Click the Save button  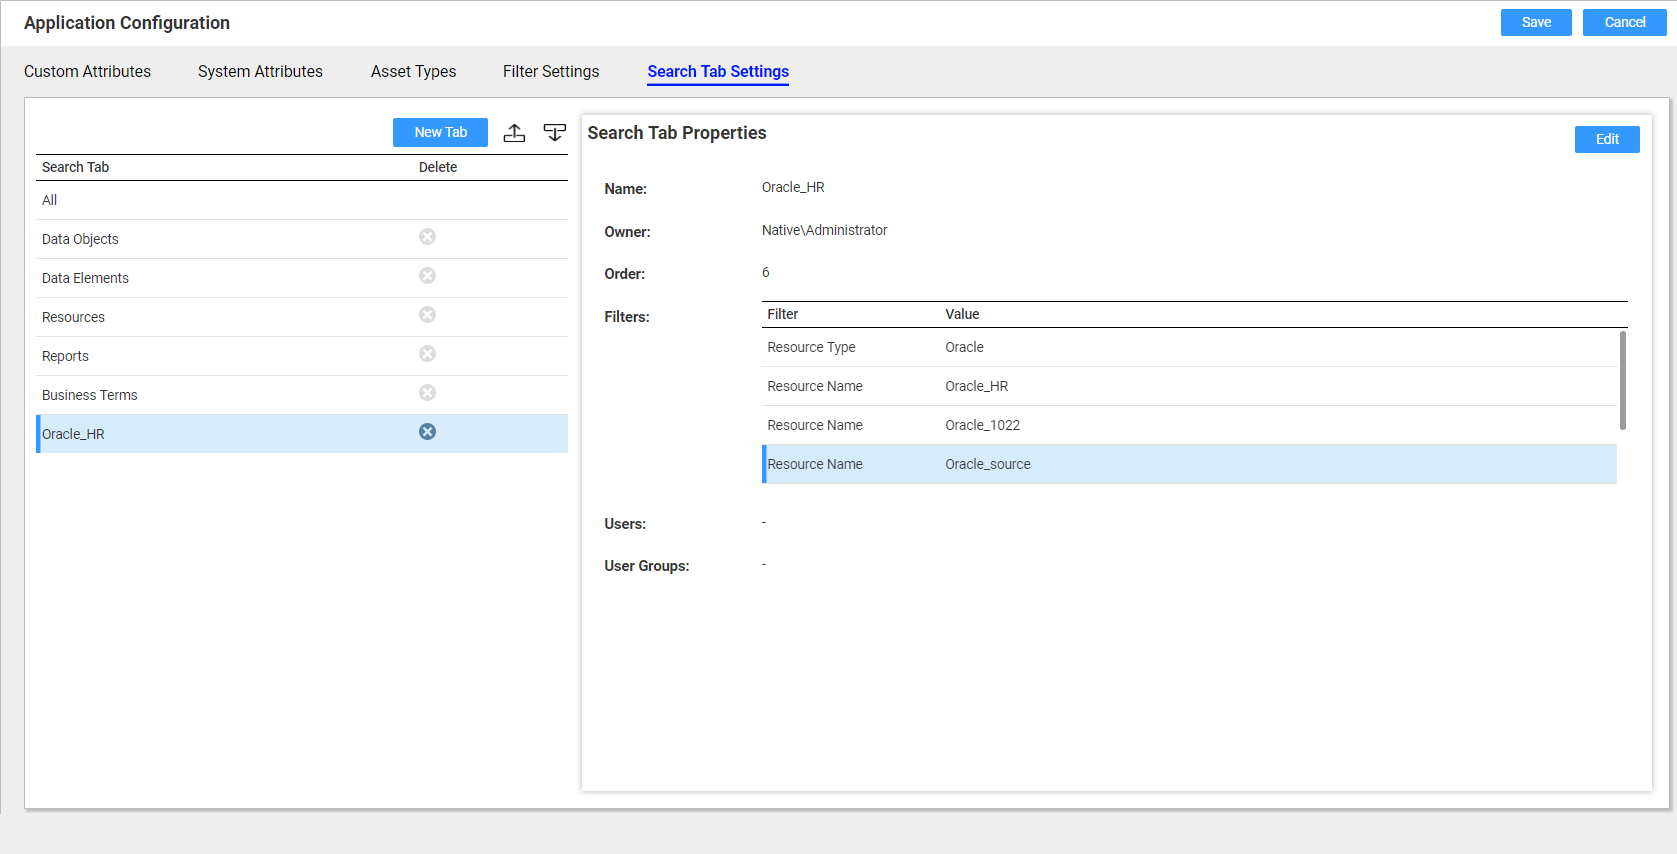point(1536,22)
